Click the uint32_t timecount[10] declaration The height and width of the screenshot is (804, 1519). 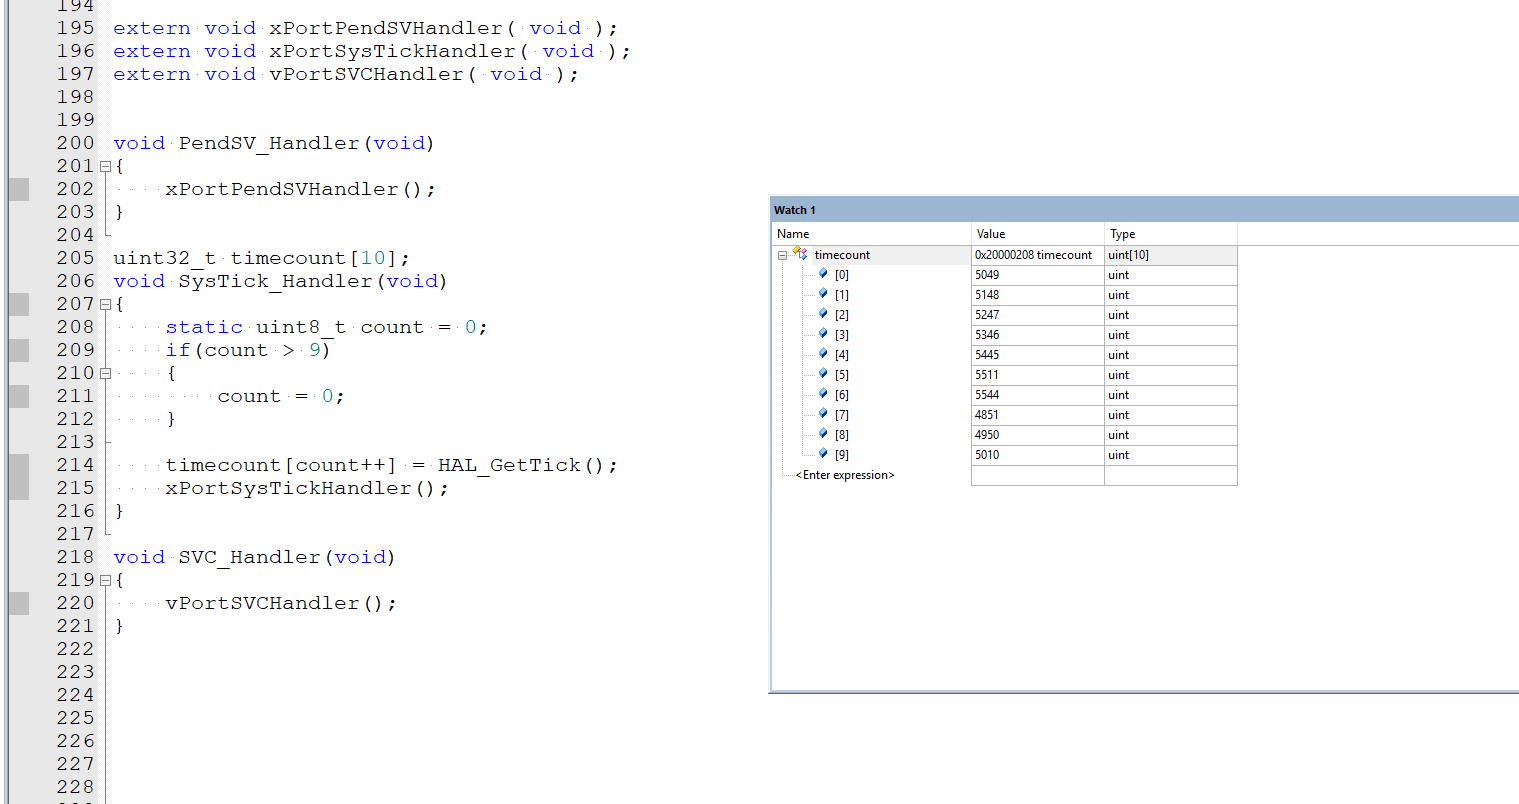[262, 258]
